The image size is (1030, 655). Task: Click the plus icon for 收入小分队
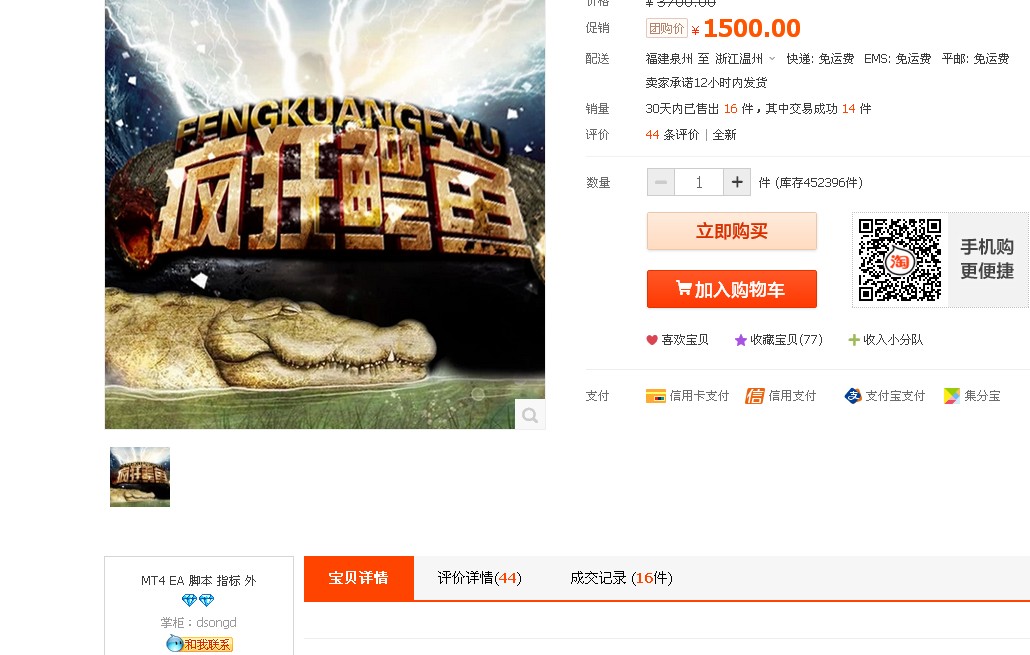click(854, 340)
